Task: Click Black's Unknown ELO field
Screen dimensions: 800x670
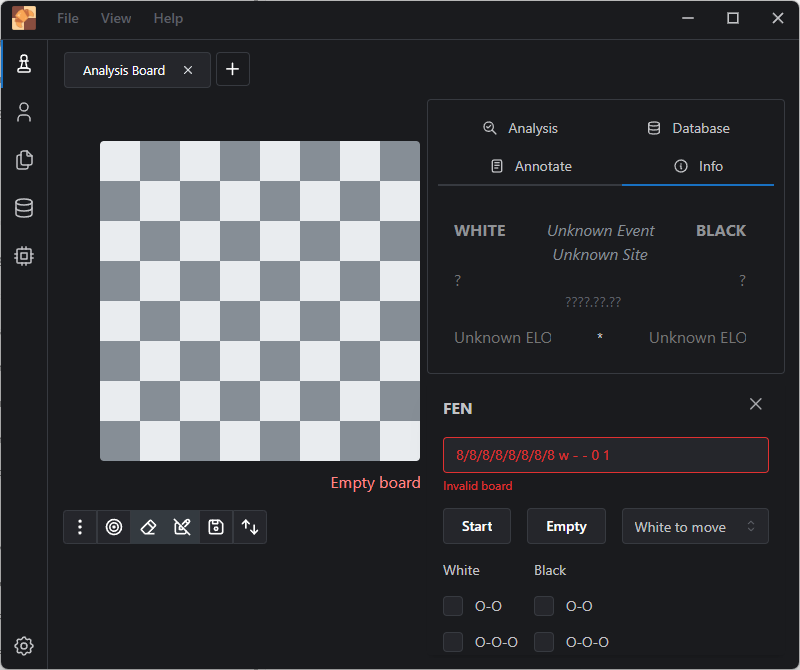Action: (x=697, y=338)
